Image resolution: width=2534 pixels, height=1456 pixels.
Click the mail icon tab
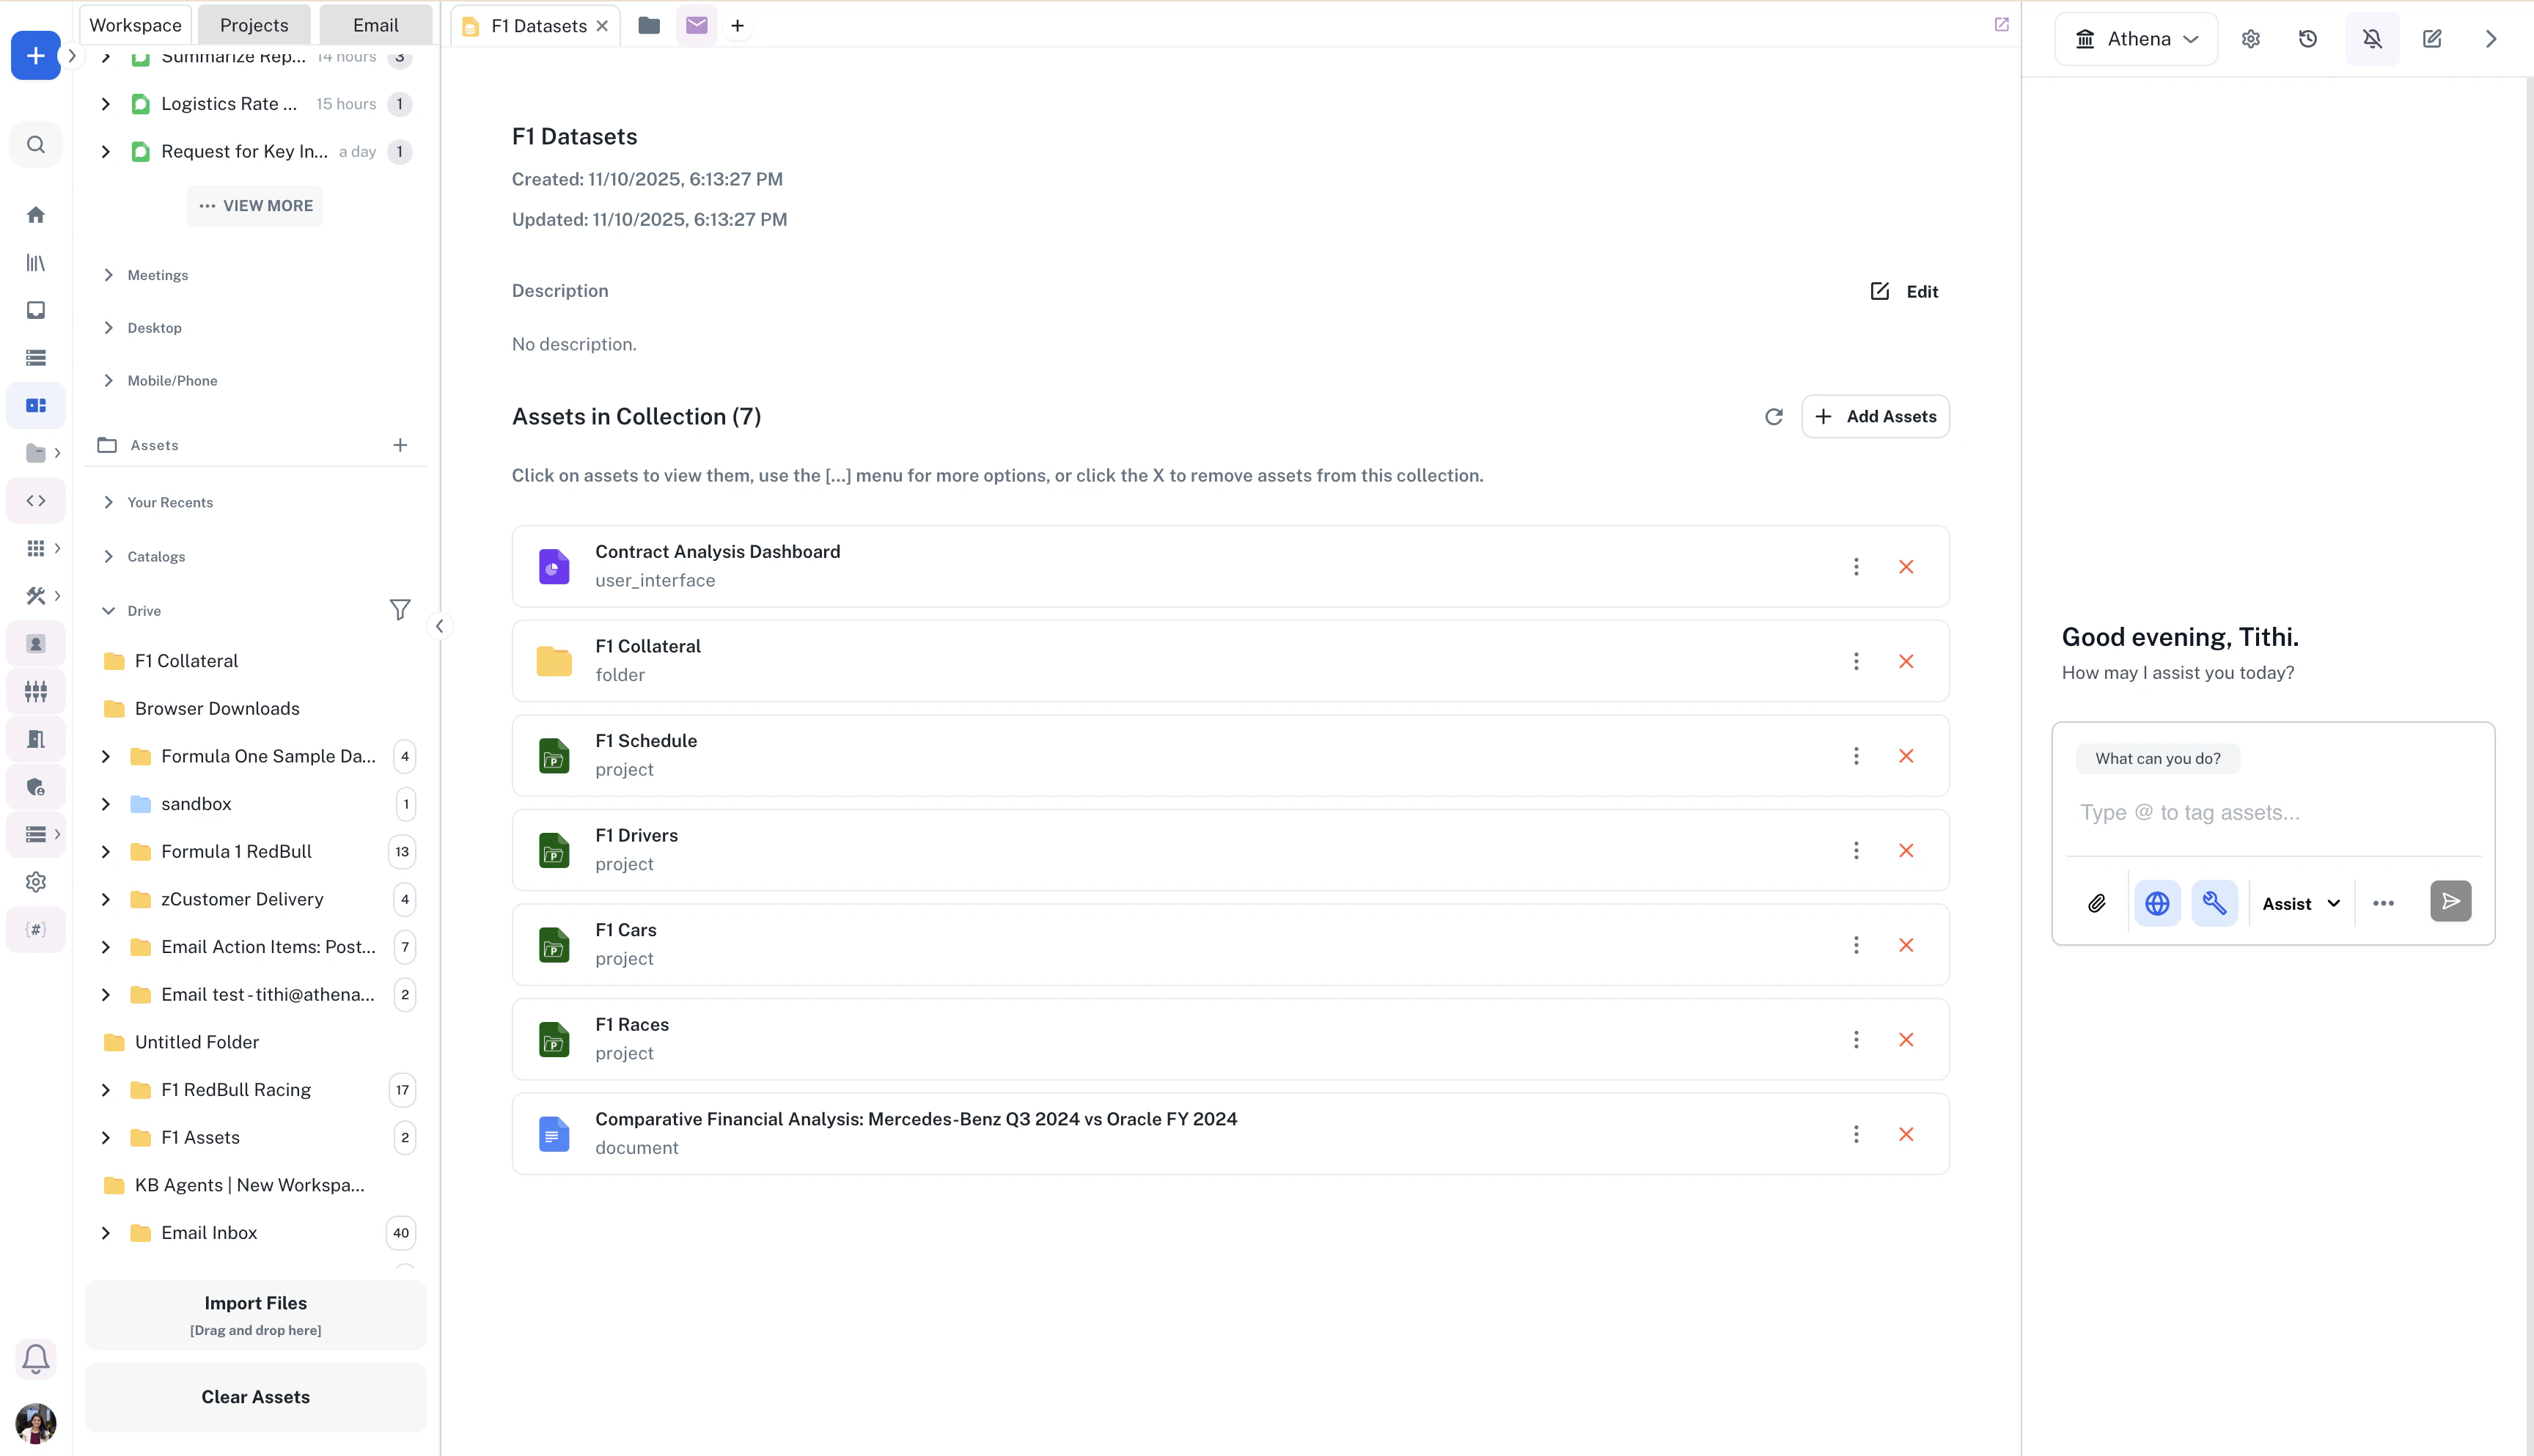tap(696, 25)
